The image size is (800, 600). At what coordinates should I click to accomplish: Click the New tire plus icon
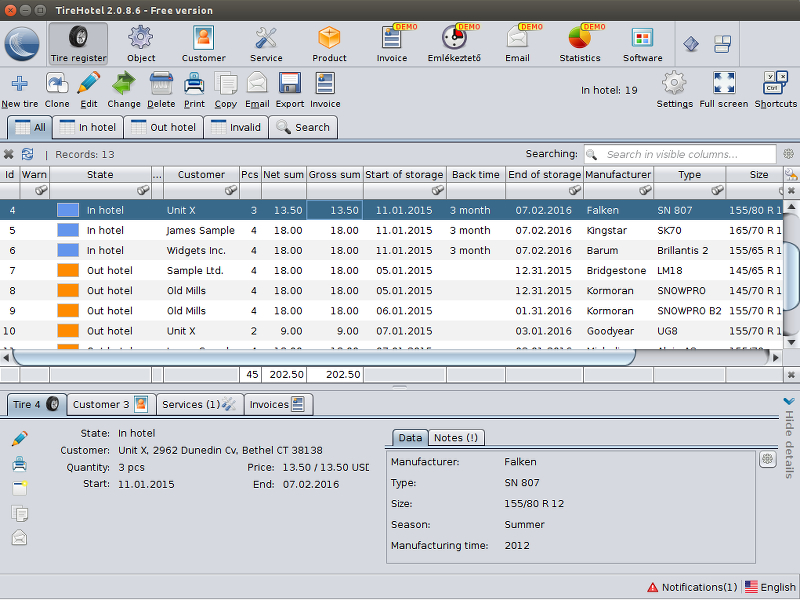pos(19,83)
